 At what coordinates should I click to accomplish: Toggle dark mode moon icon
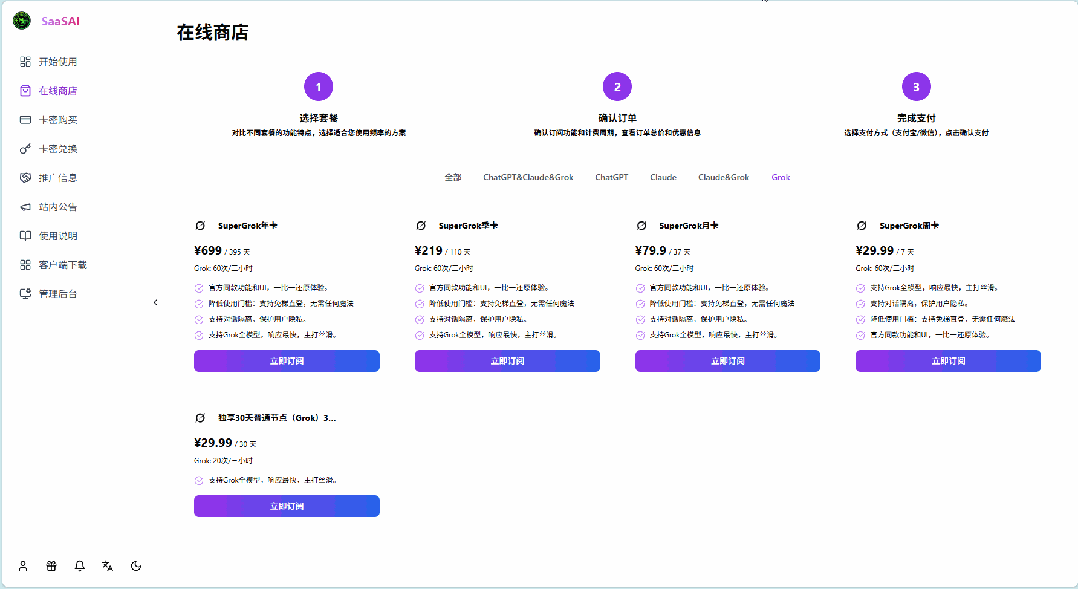136,566
